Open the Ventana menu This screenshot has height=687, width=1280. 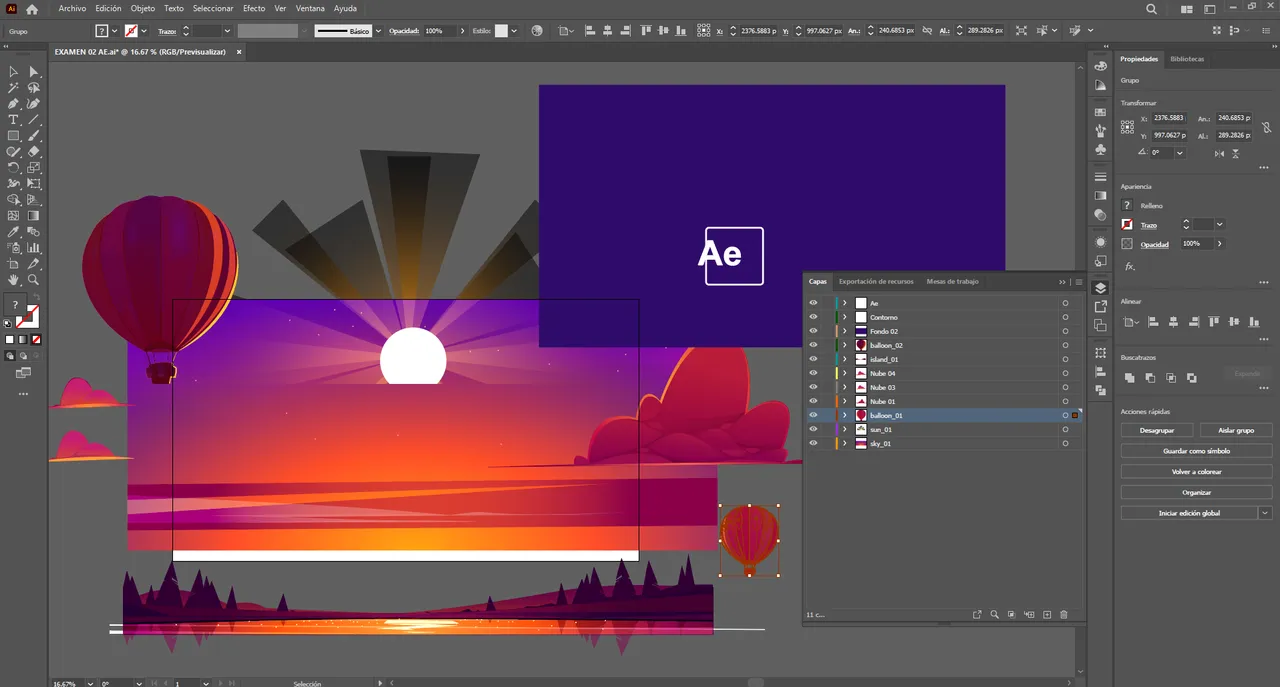(310, 9)
